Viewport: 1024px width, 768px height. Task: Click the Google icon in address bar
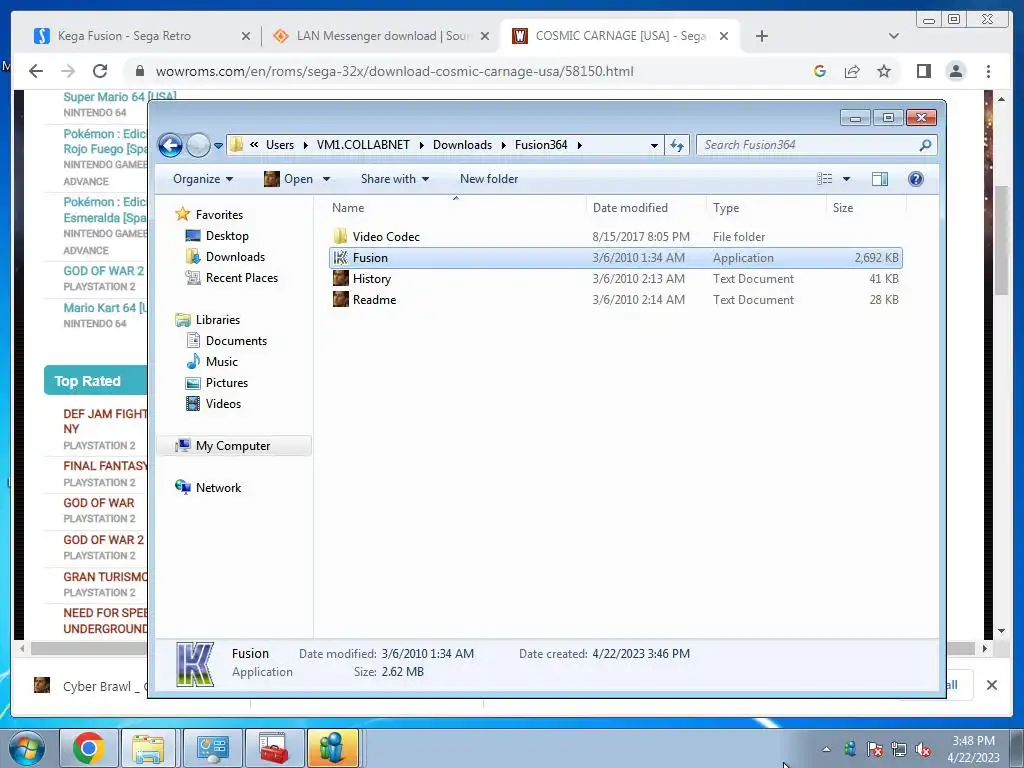coord(820,71)
